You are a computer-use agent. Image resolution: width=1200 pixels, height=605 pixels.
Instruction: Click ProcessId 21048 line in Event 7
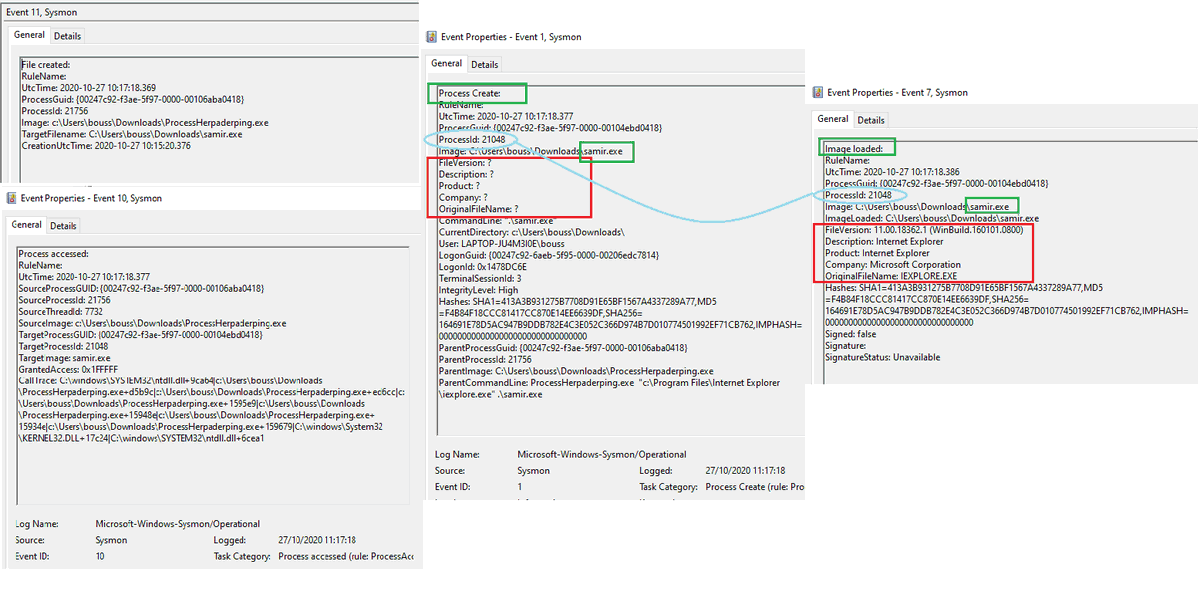(x=858, y=195)
